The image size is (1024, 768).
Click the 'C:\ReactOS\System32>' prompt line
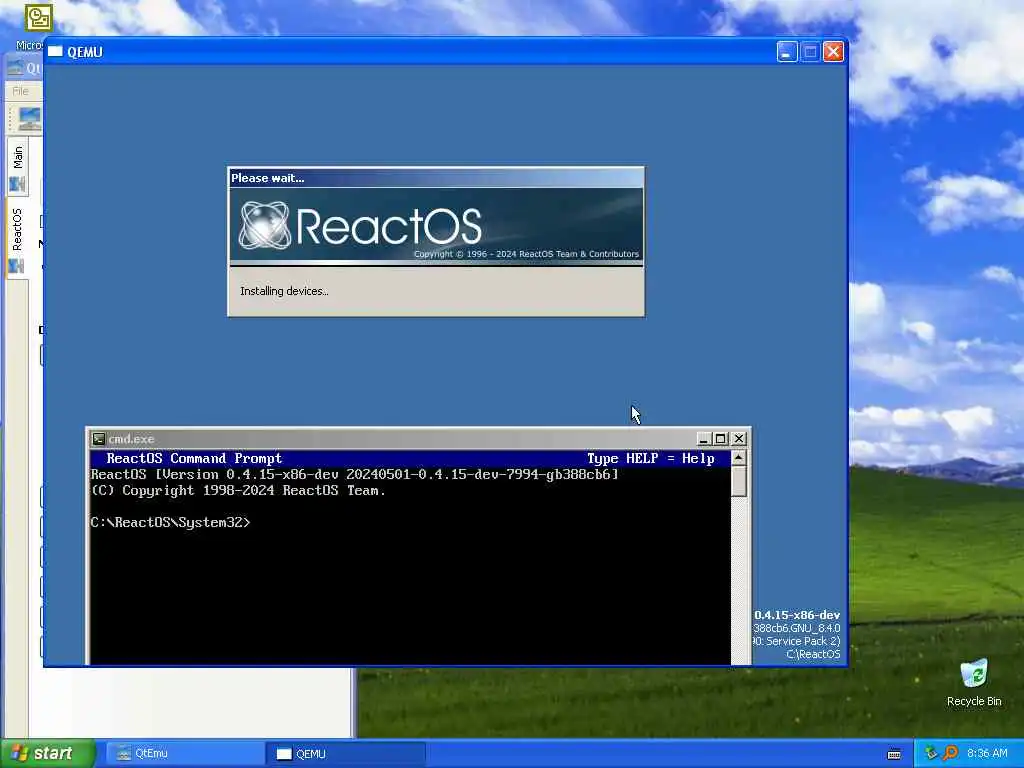pyautogui.click(x=170, y=522)
